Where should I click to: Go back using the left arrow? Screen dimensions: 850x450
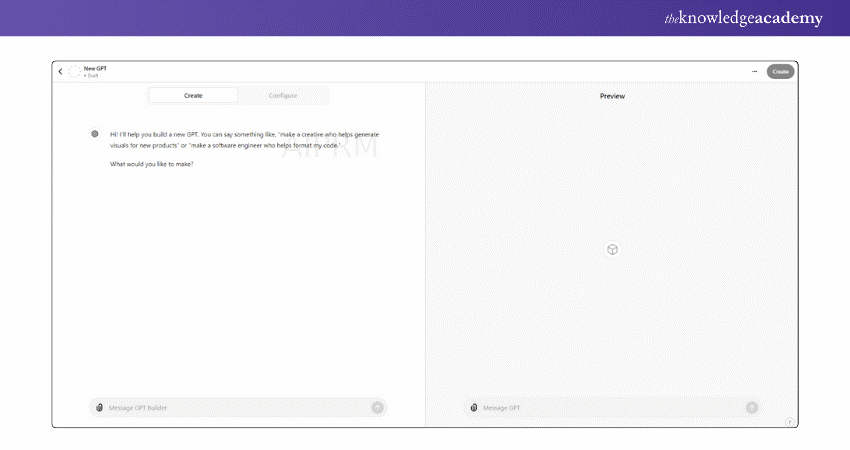60,71
